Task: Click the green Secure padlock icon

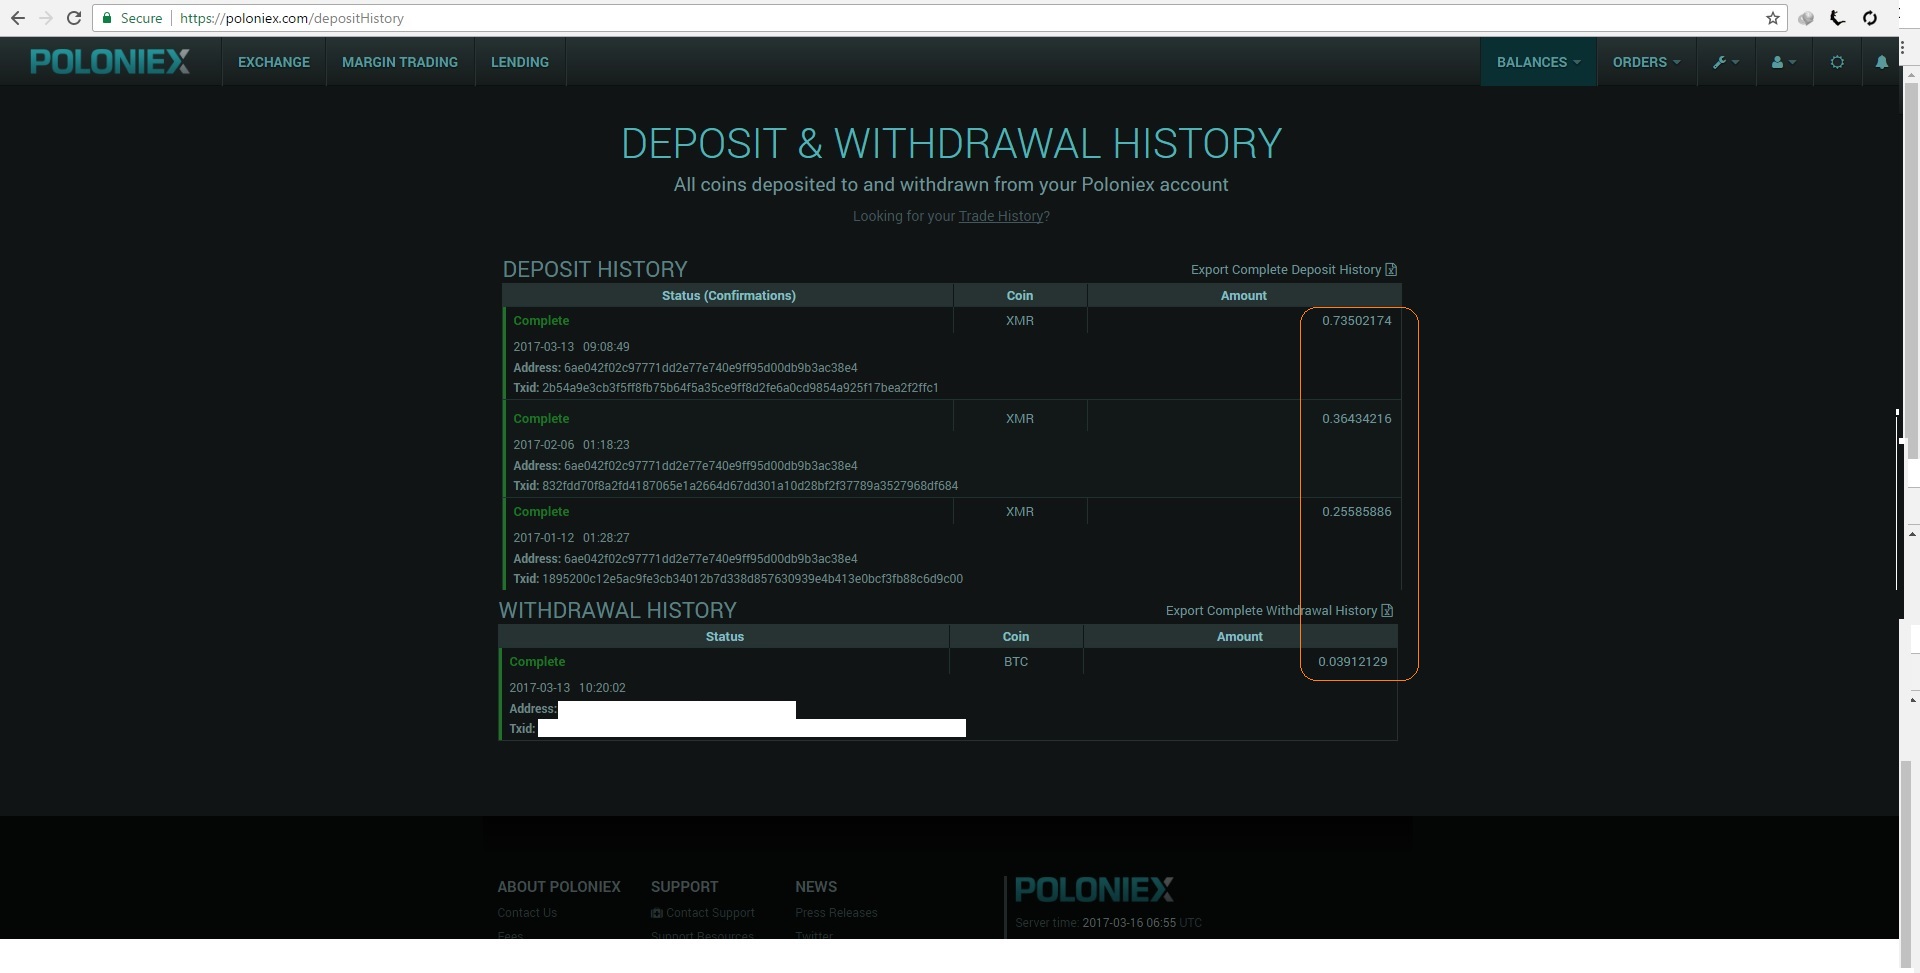Action: point(107,18)
